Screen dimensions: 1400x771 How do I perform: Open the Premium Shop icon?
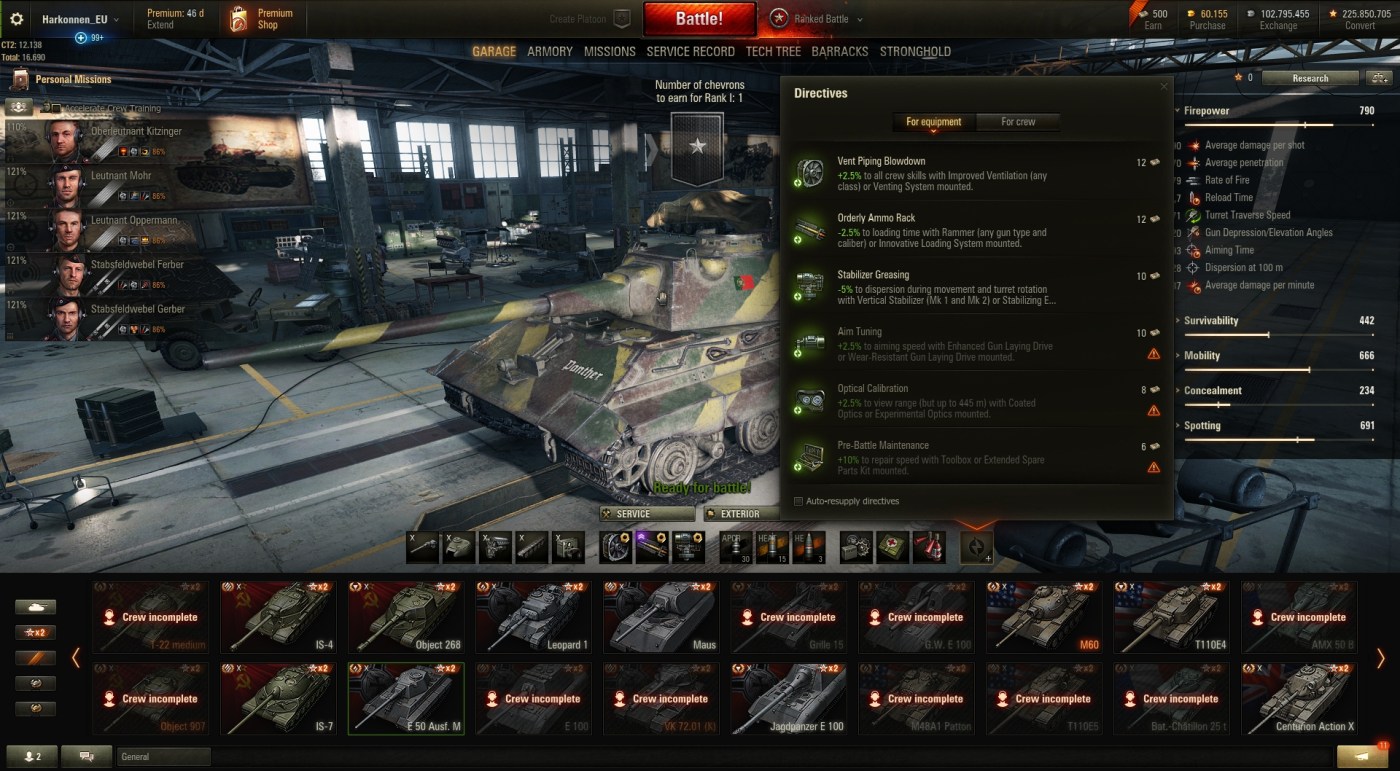[238, 19]
